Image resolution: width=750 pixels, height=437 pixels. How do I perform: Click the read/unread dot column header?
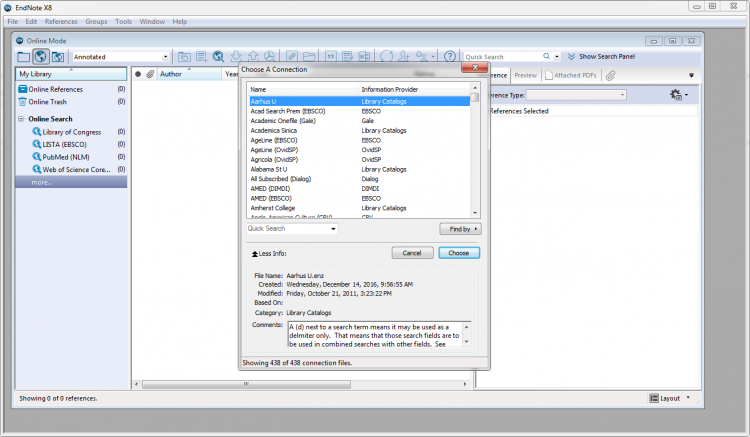138,74
